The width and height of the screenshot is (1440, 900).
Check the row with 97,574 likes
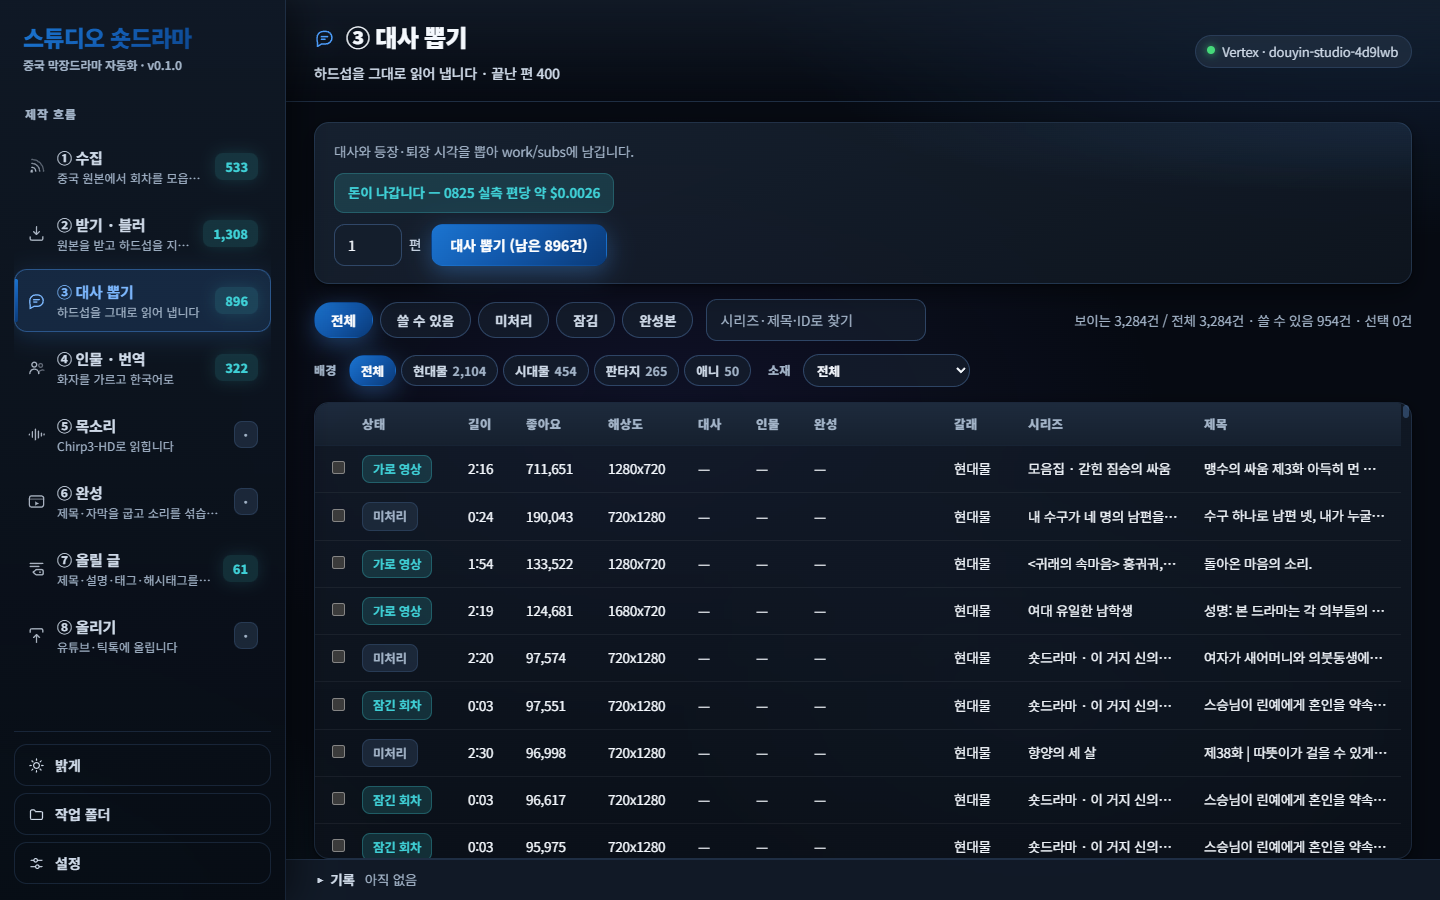coord(339,657)
